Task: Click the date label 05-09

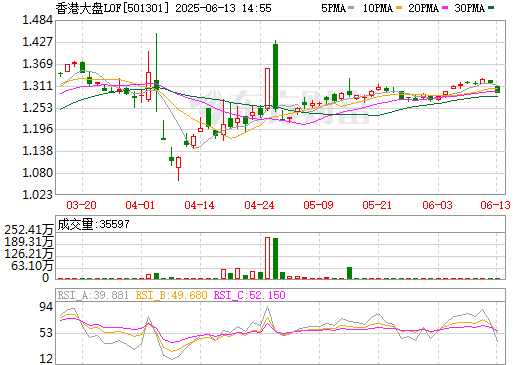Action: (x=318, y=205)
